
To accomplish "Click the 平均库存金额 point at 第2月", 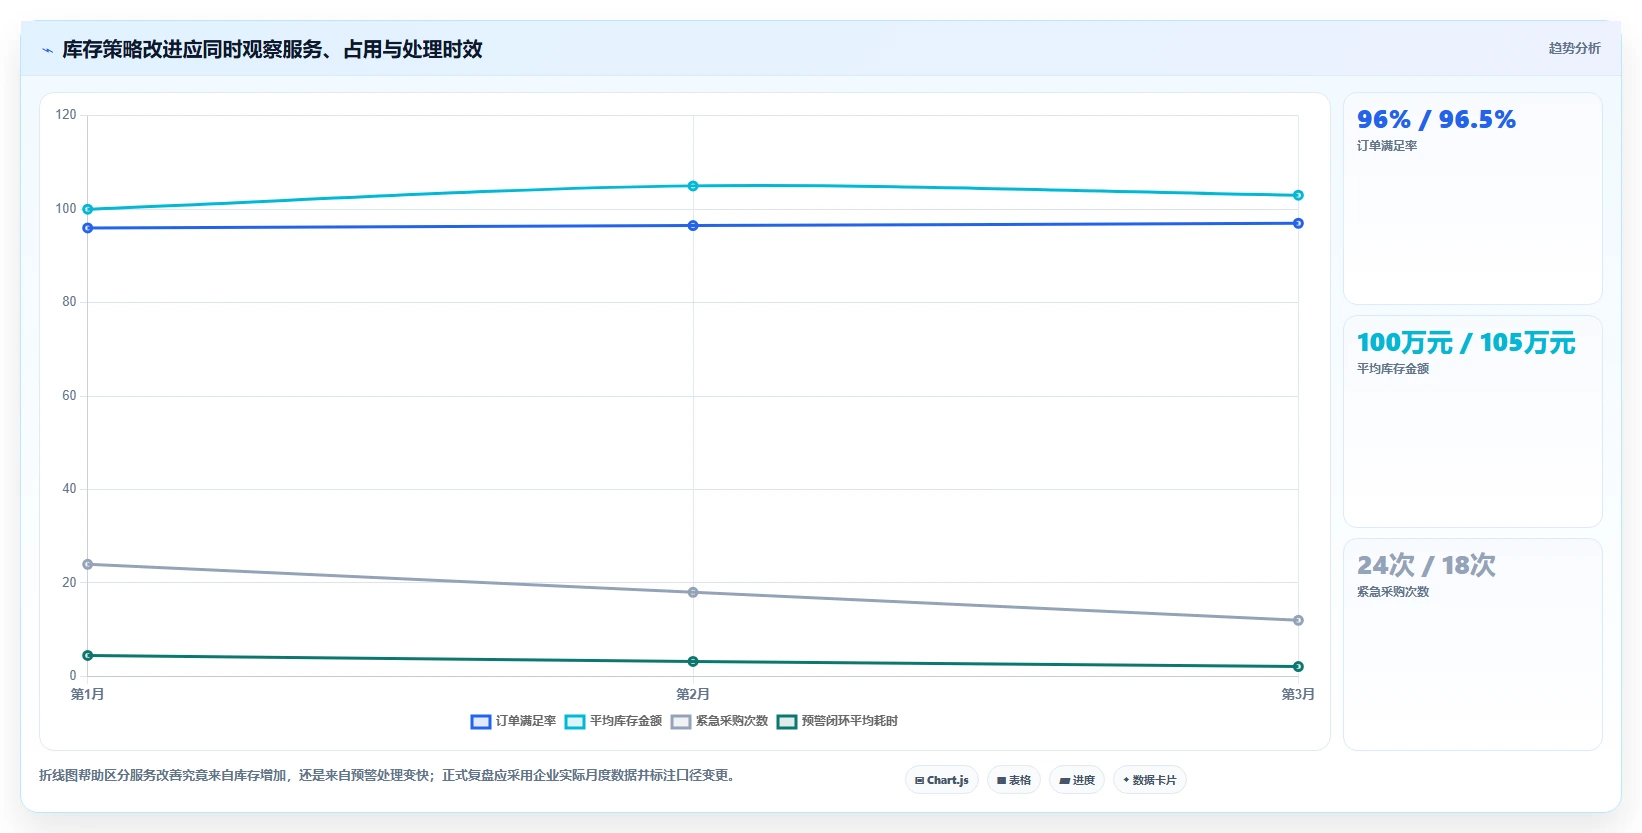I will pos(693,186).
